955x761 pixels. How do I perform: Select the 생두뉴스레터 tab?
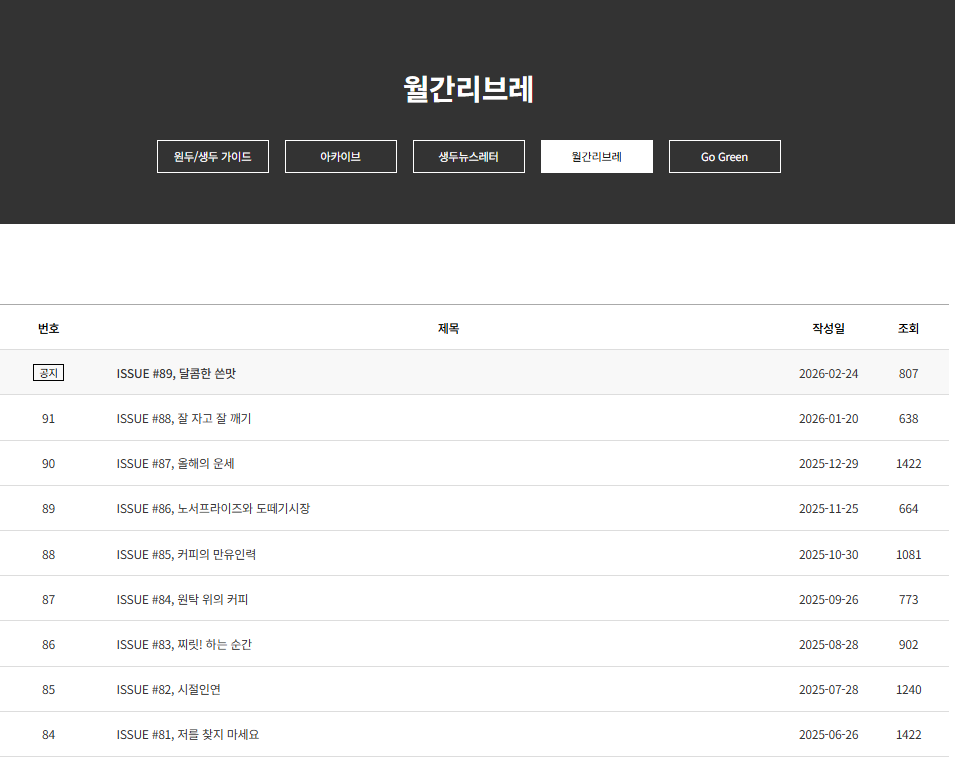(468, 157)
